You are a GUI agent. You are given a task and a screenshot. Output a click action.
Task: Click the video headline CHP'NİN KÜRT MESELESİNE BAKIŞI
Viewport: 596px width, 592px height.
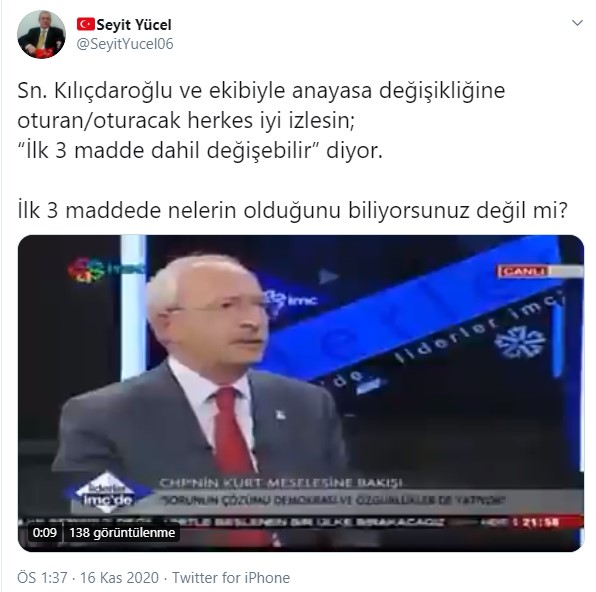(281, 483)
